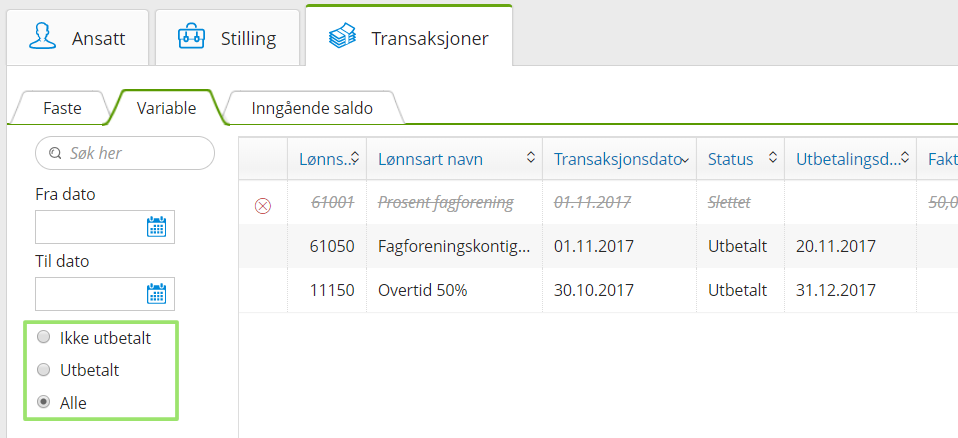Select the Utbetalt radio button
The width and height of the screenshot is (958, 438).
pos(43,370)
